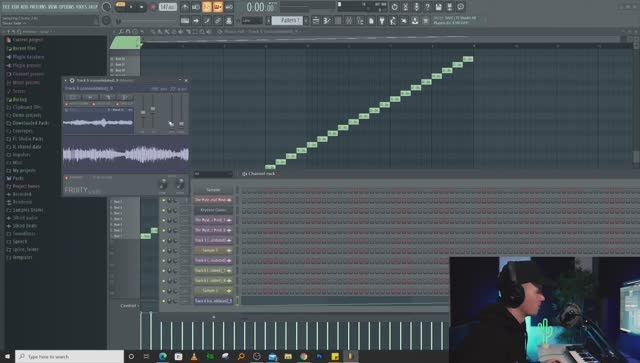Click the undo history icon
Viewport: 640px width, 363px height.
coord(394,7)
